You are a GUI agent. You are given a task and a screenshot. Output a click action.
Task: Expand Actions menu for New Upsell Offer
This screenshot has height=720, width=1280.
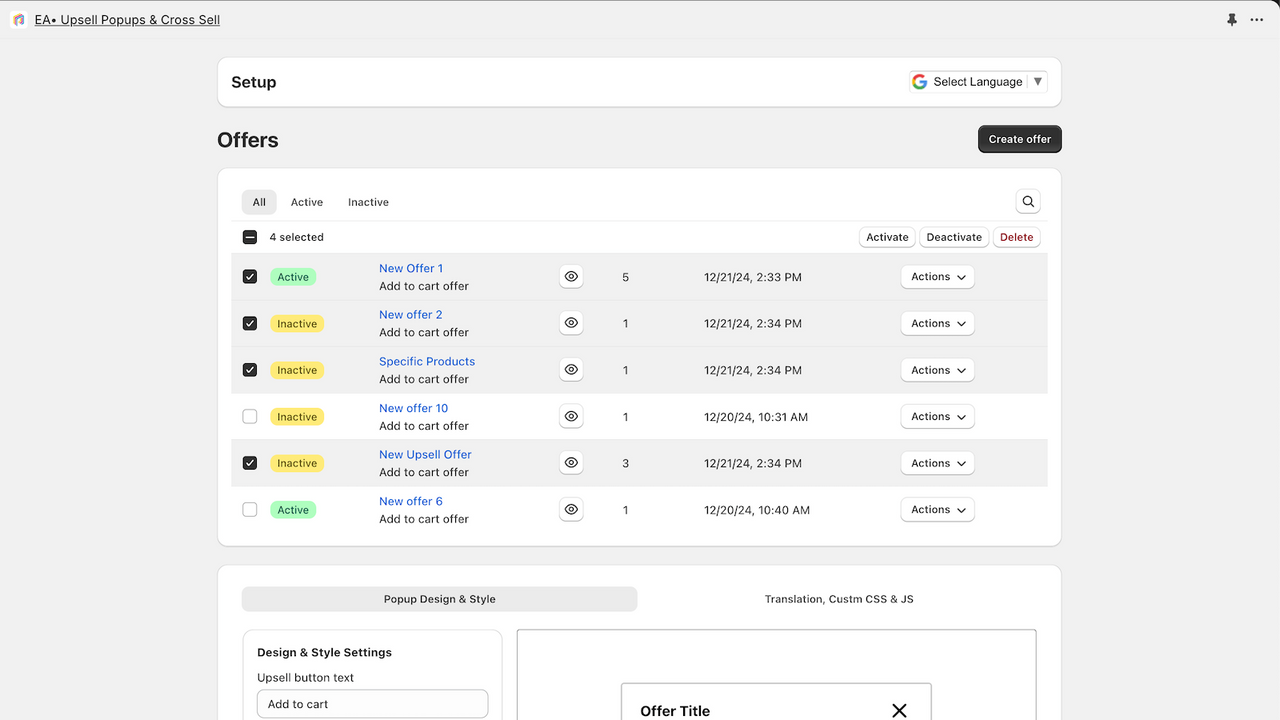click(937, 463)
